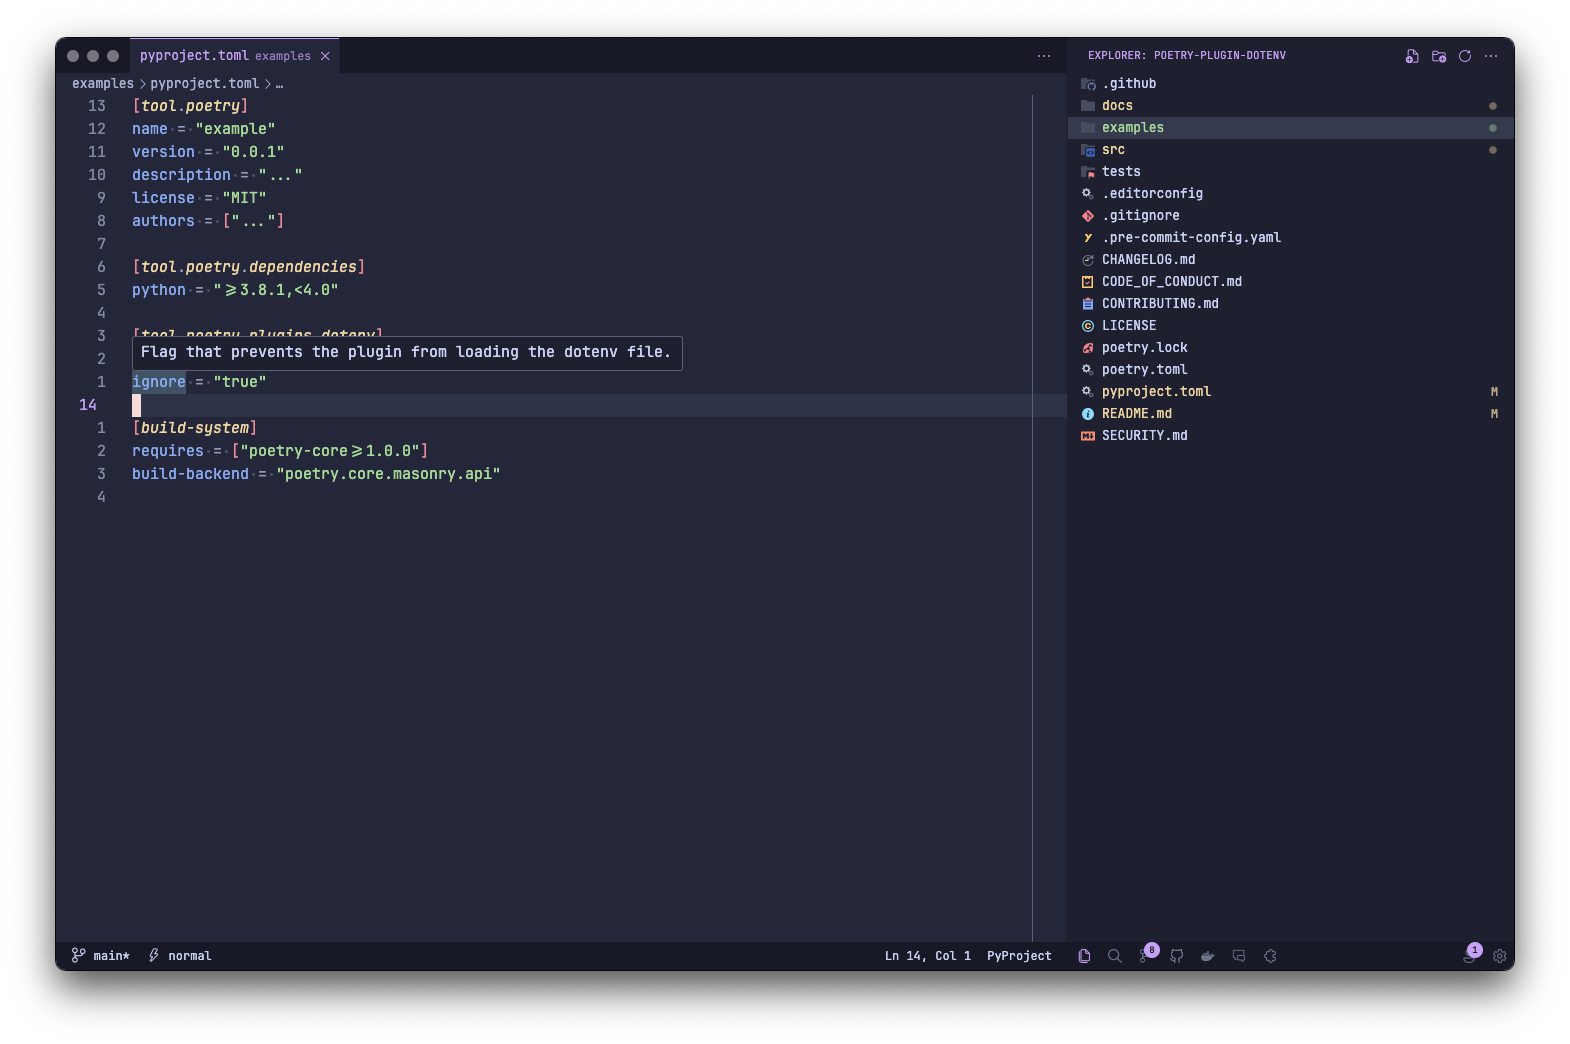This screenshot has width=1570, height=1044.
Task: Open the Explorer more actions ellipsis menu
Action: click(x=1491, y=56)
